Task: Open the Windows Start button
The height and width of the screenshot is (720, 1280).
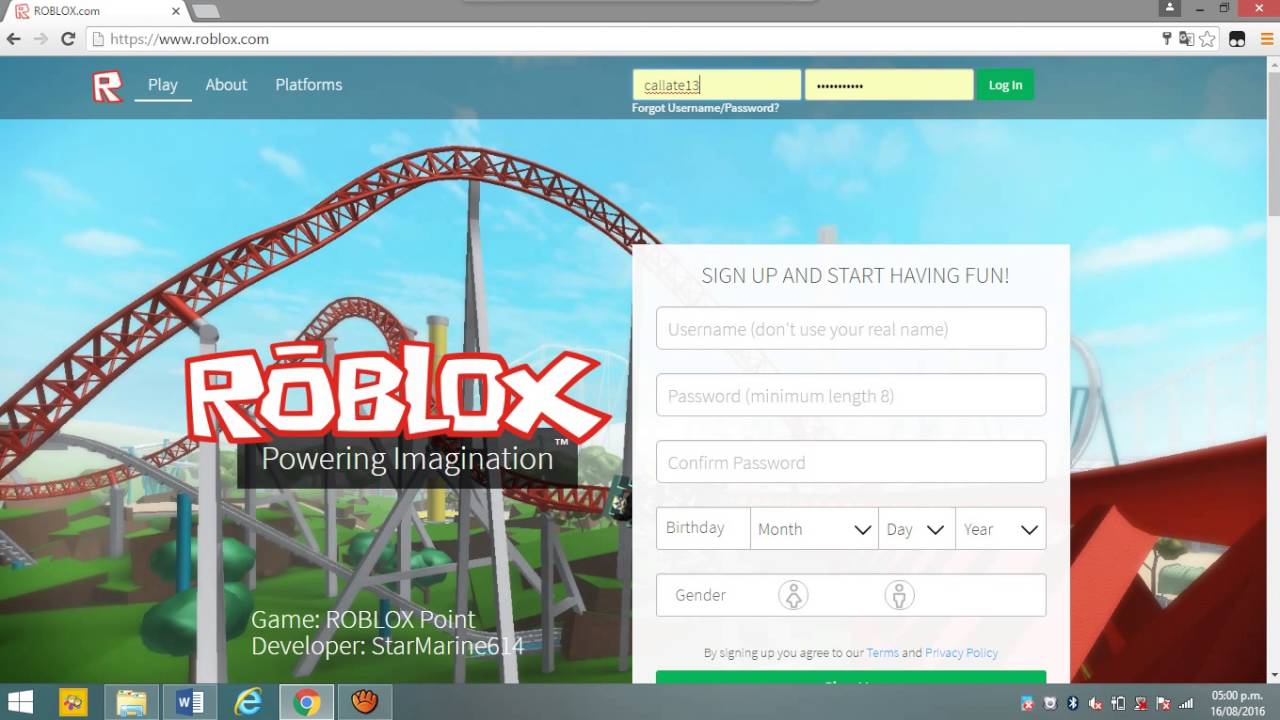Action: [x=20, y=702]
